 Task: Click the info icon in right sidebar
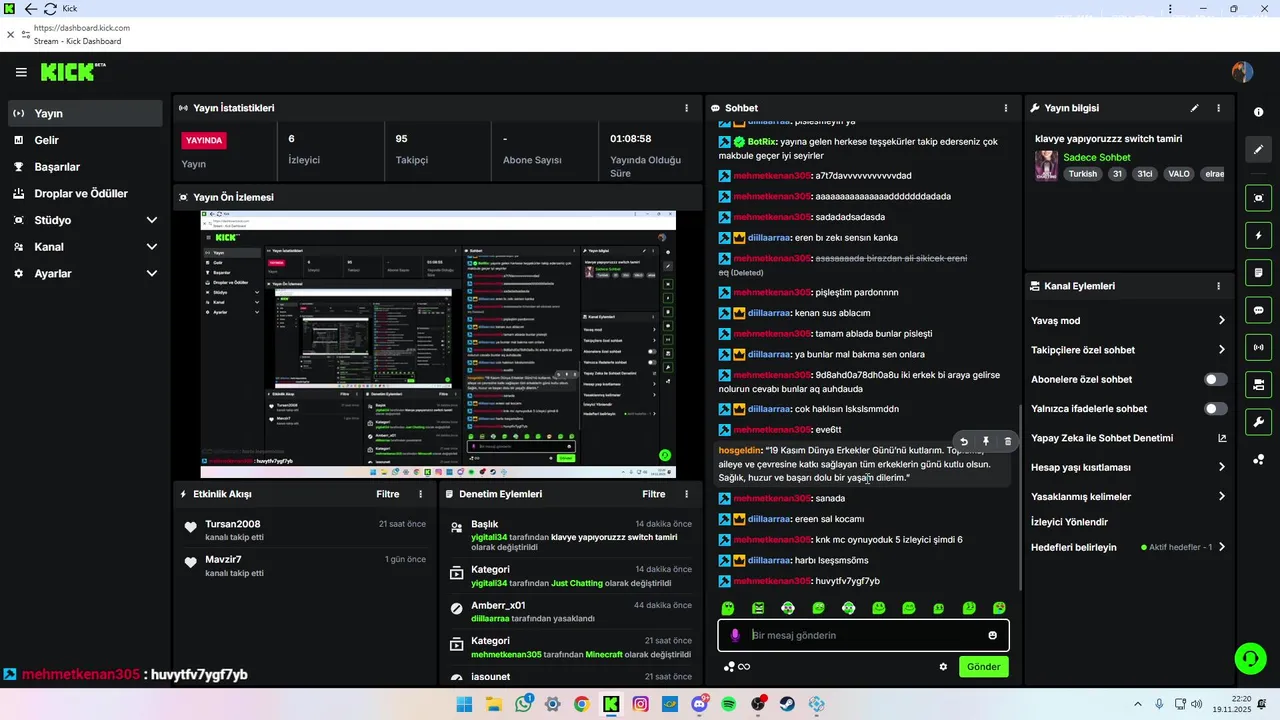pyautogui.click(x=1258, y=112)
